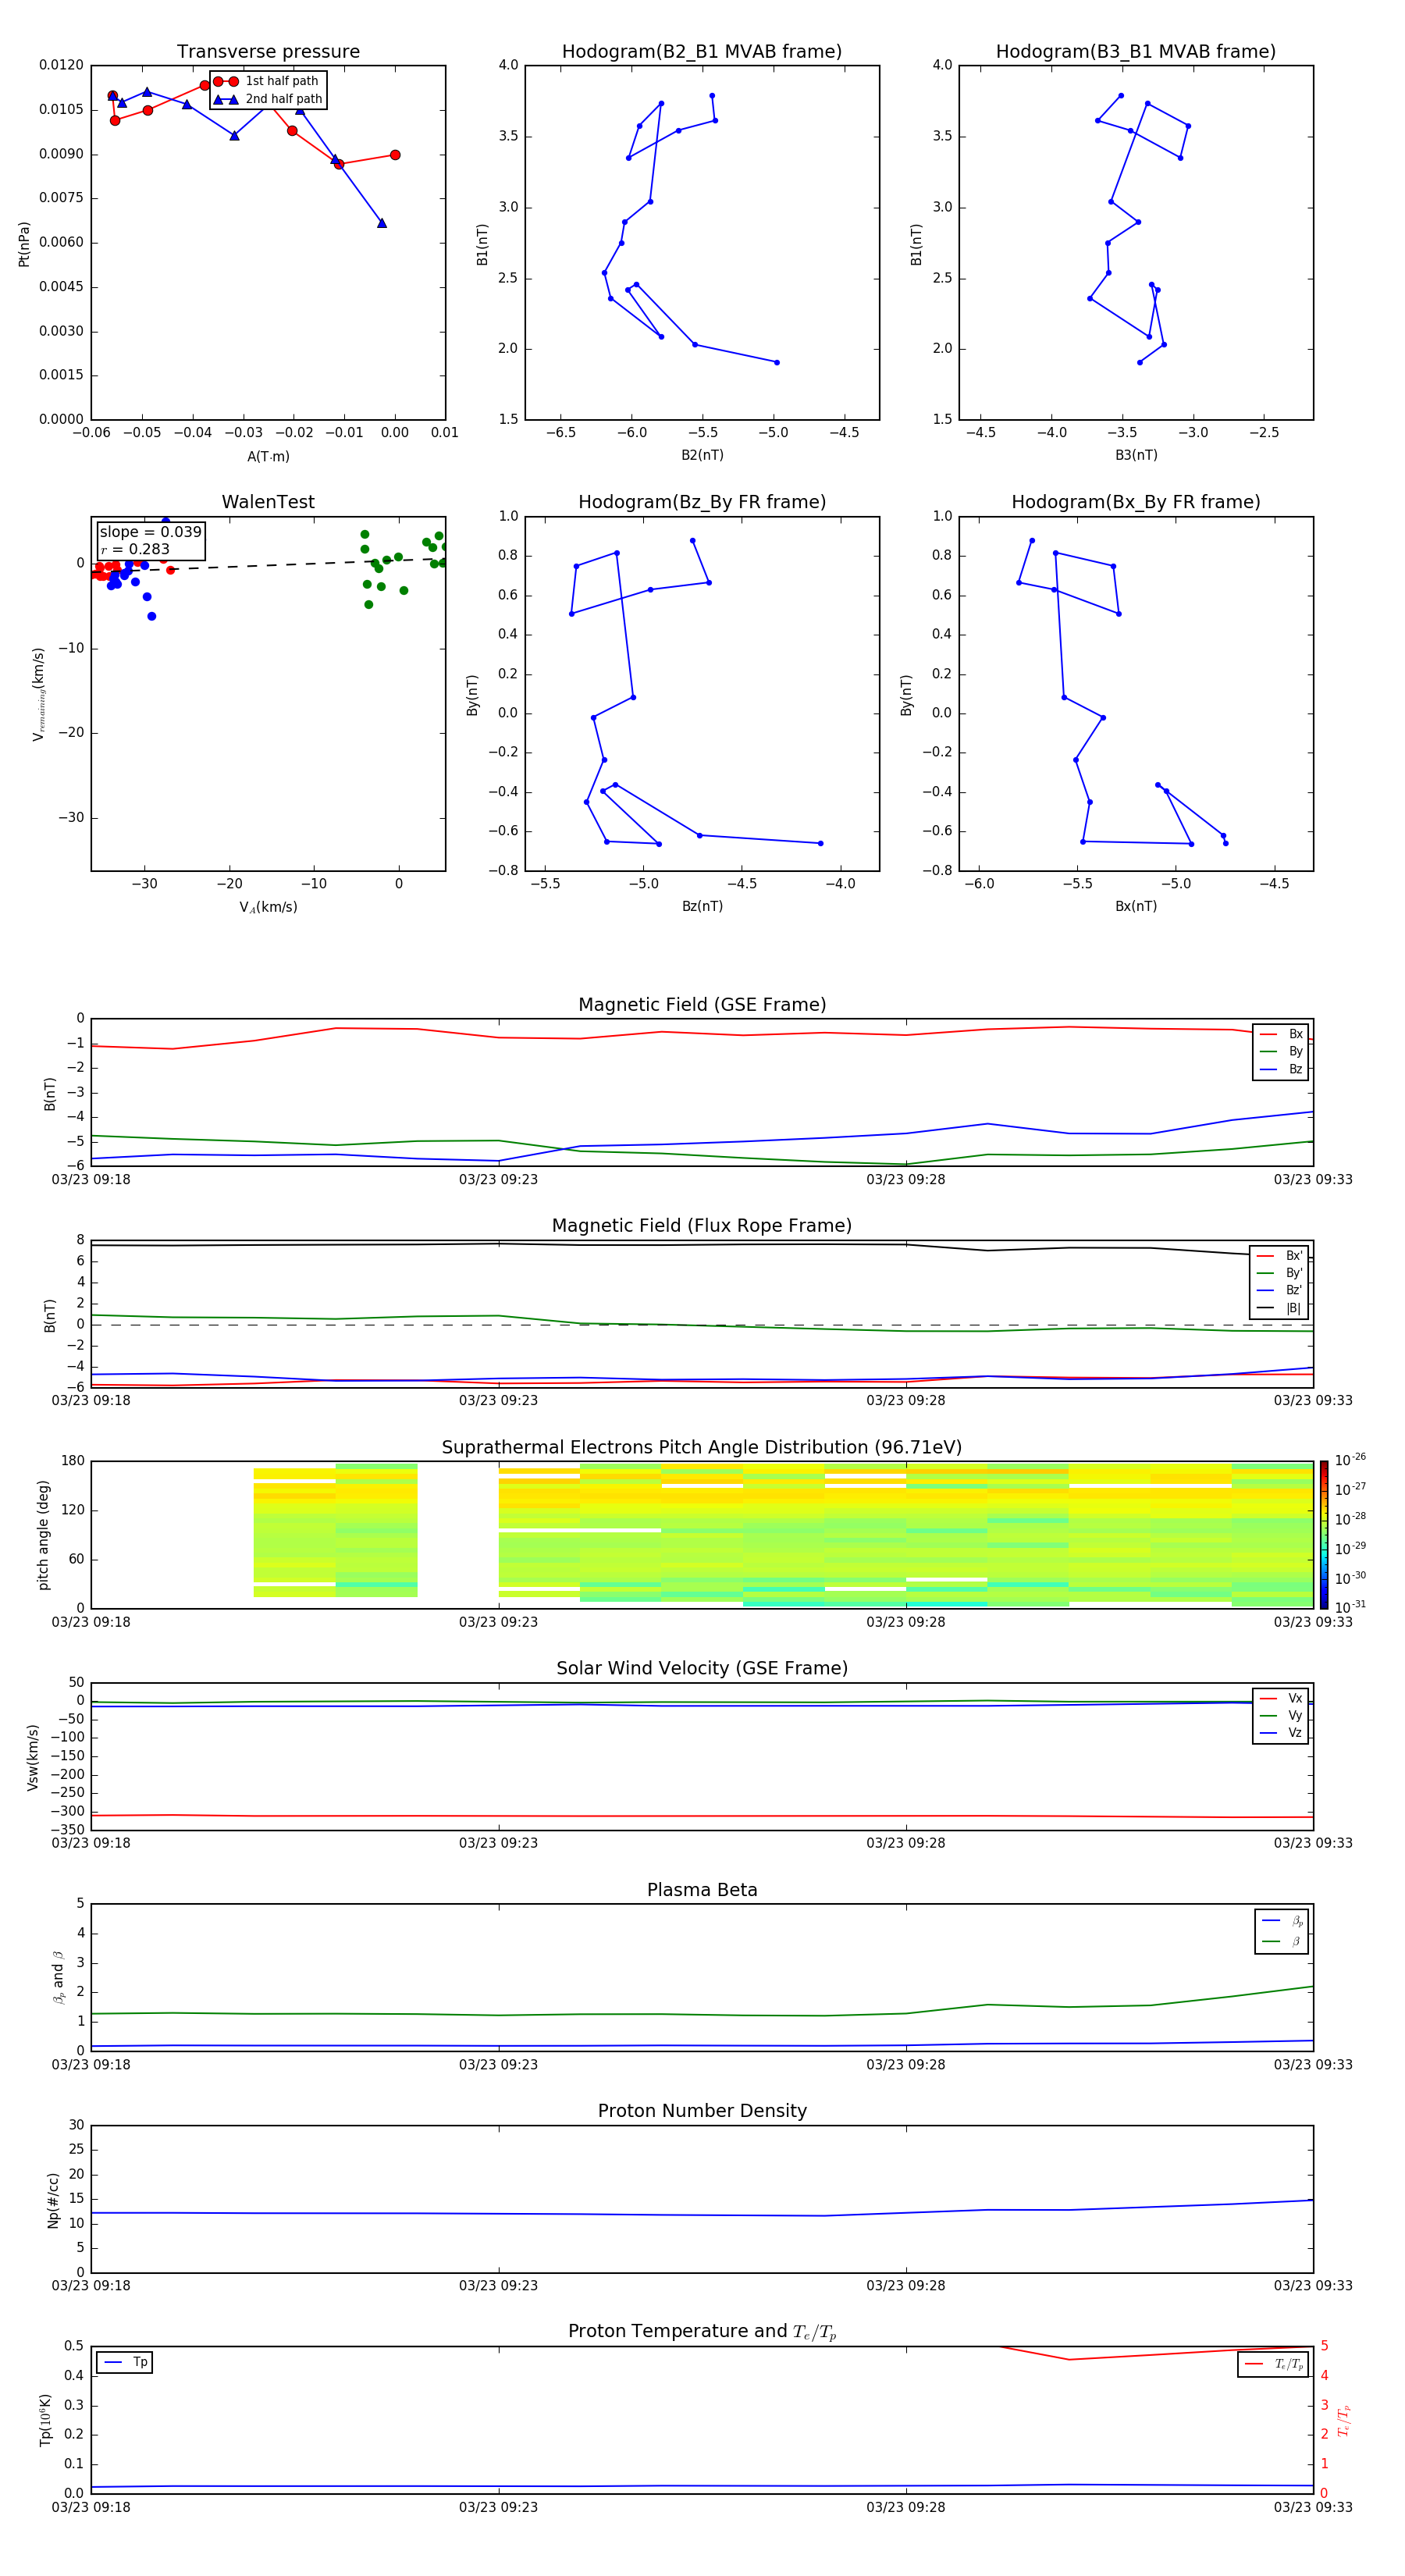Screen dimensions: 1405x2576
Task: Click the 'Solar Wind Velocity (GSE Frame)' title
Action: [702, 1669]
